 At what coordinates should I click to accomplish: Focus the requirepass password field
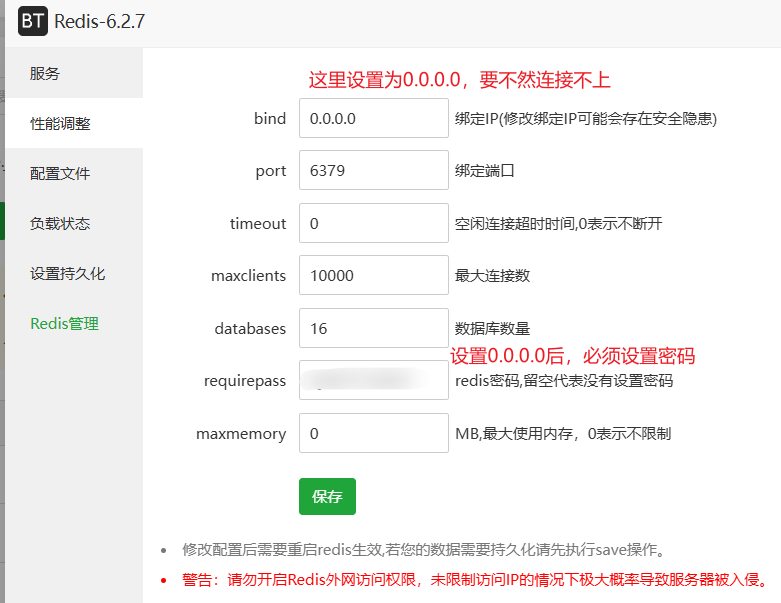374,380
